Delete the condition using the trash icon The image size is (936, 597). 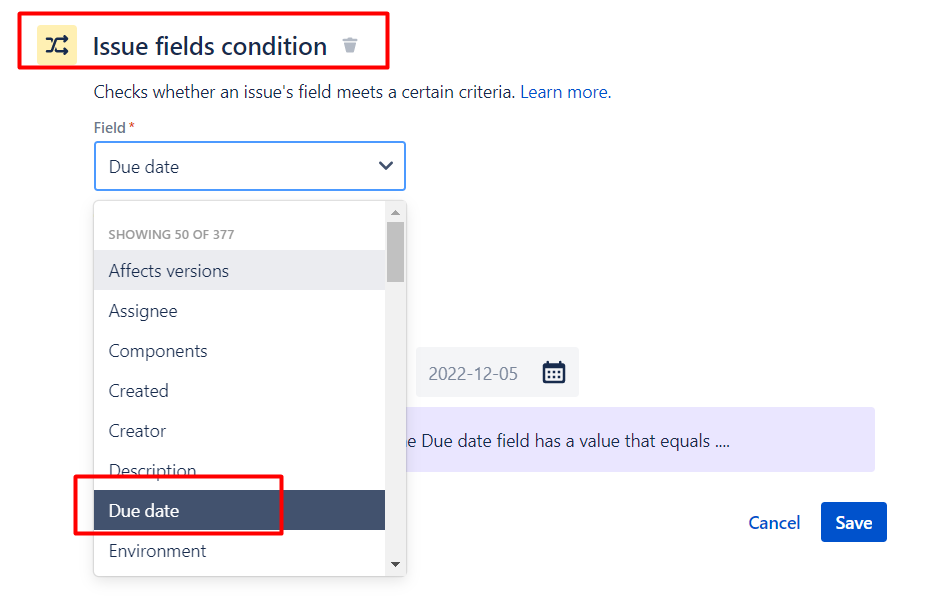(349, 45)
